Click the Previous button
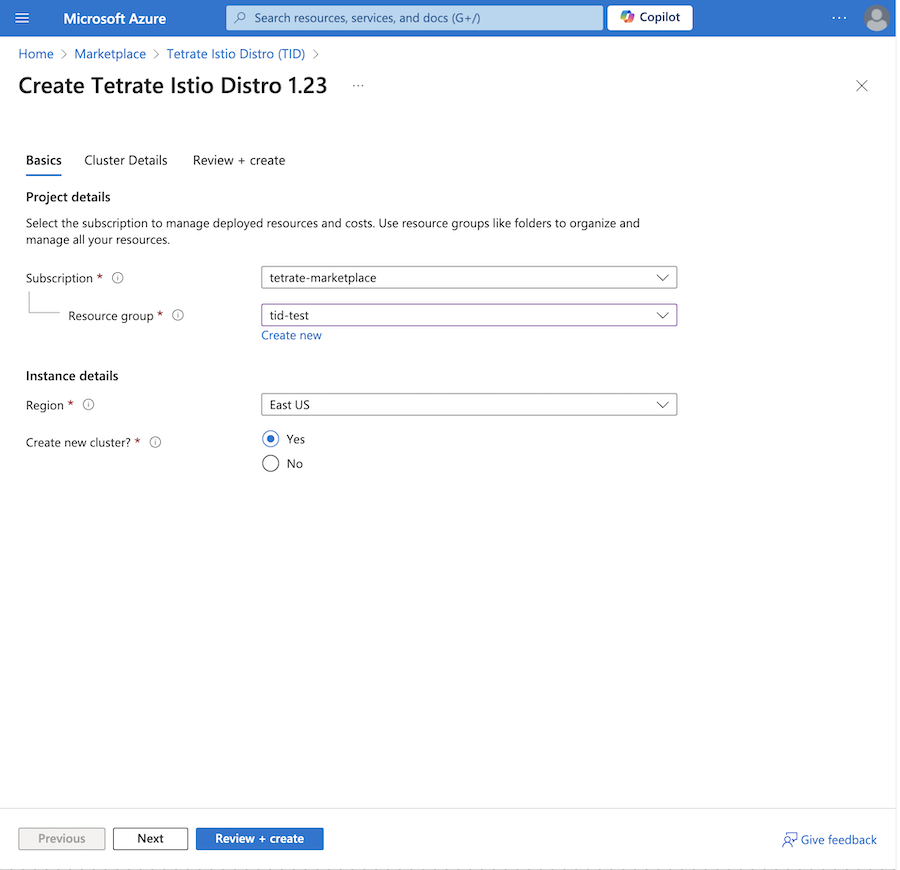Viewport: 900px width, 870px height. (61, 838)
